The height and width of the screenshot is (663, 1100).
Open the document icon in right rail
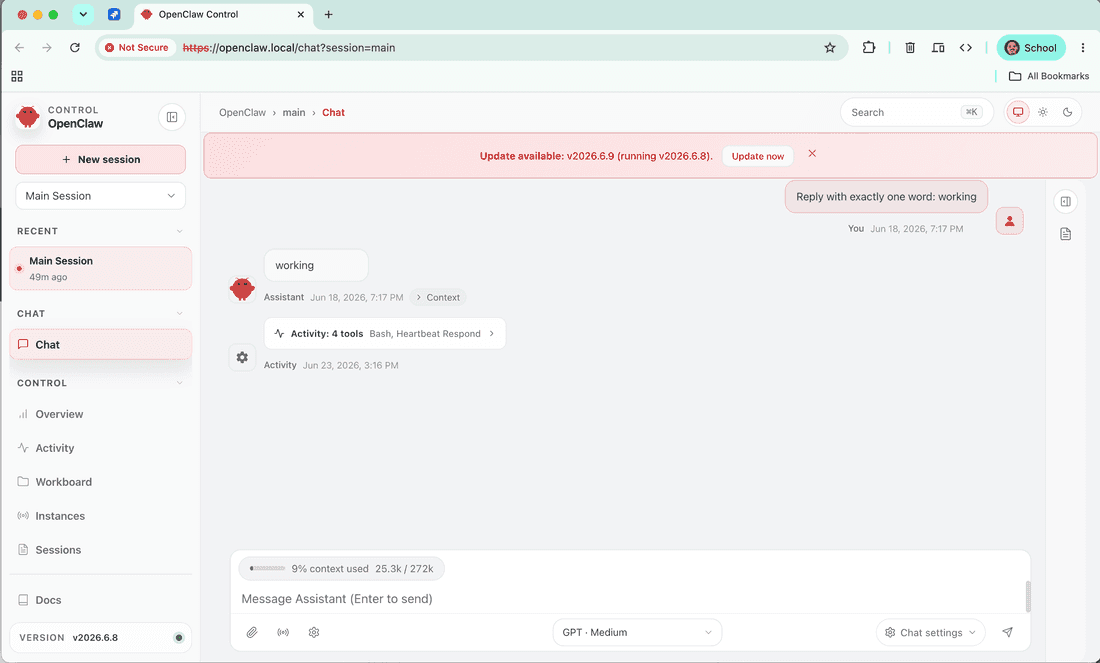pyautogui.click(x=1066, y=234)
